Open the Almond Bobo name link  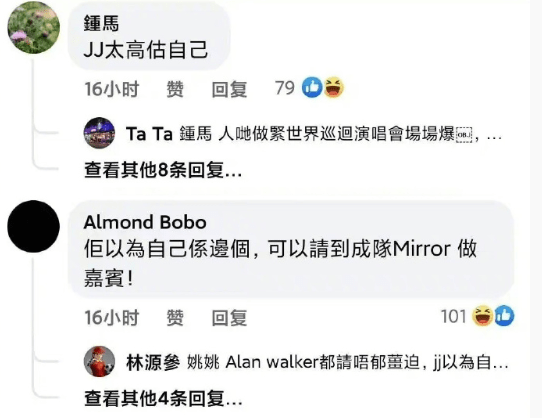[x=145, y=222]
